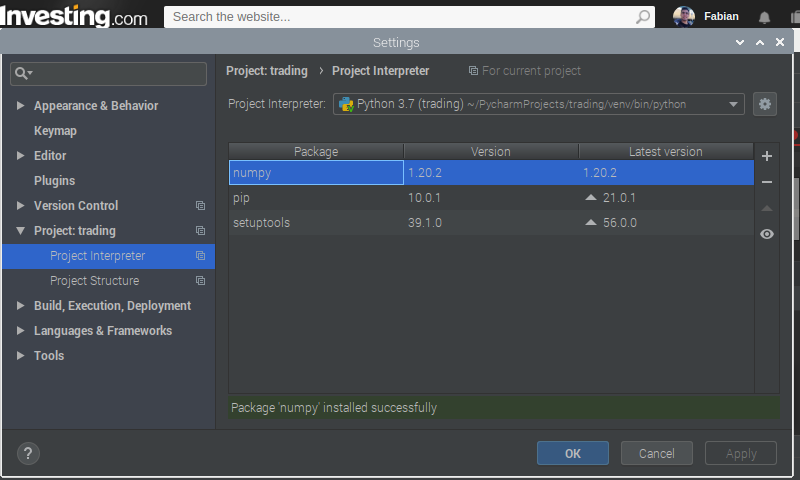The width and height of the screenshot is (800, 480).
Task: Collapse the Settings dialog with the down chevron
Action: [x=740, y=42]
